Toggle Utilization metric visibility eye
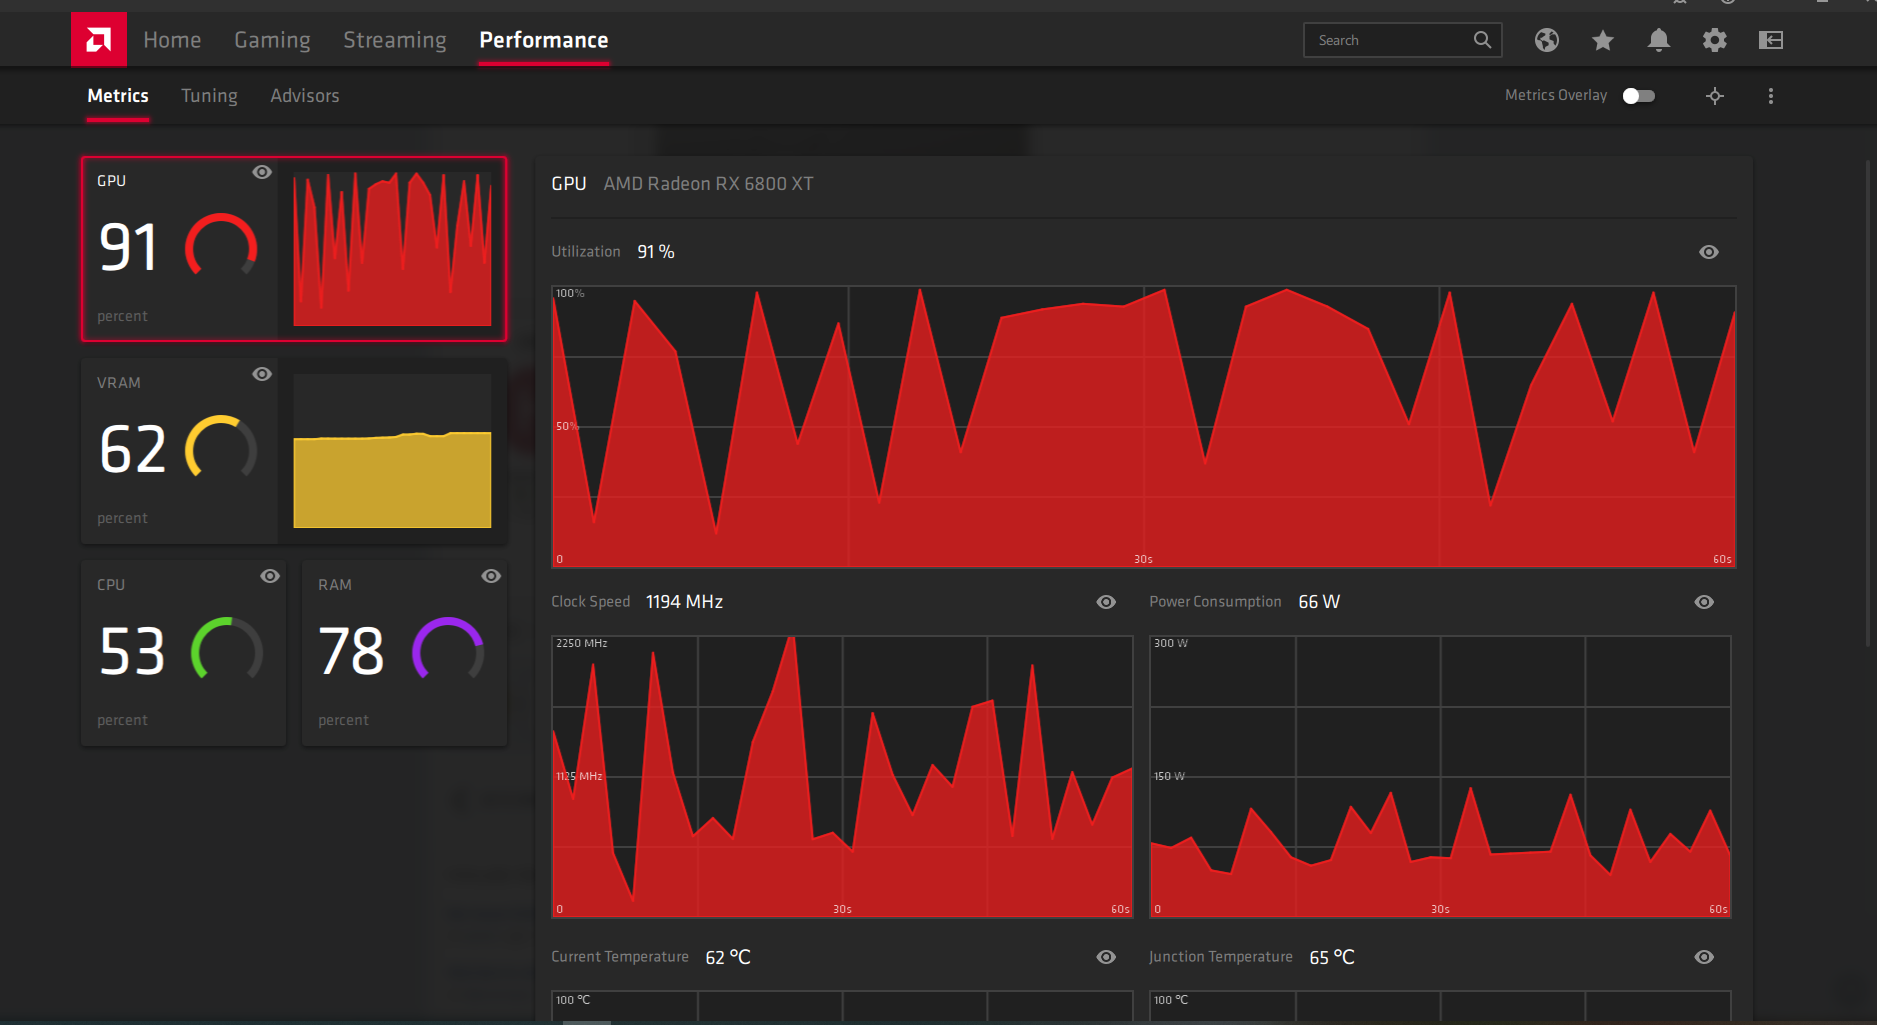This screenshot has width=1877, height=1025. point(1709,252)
